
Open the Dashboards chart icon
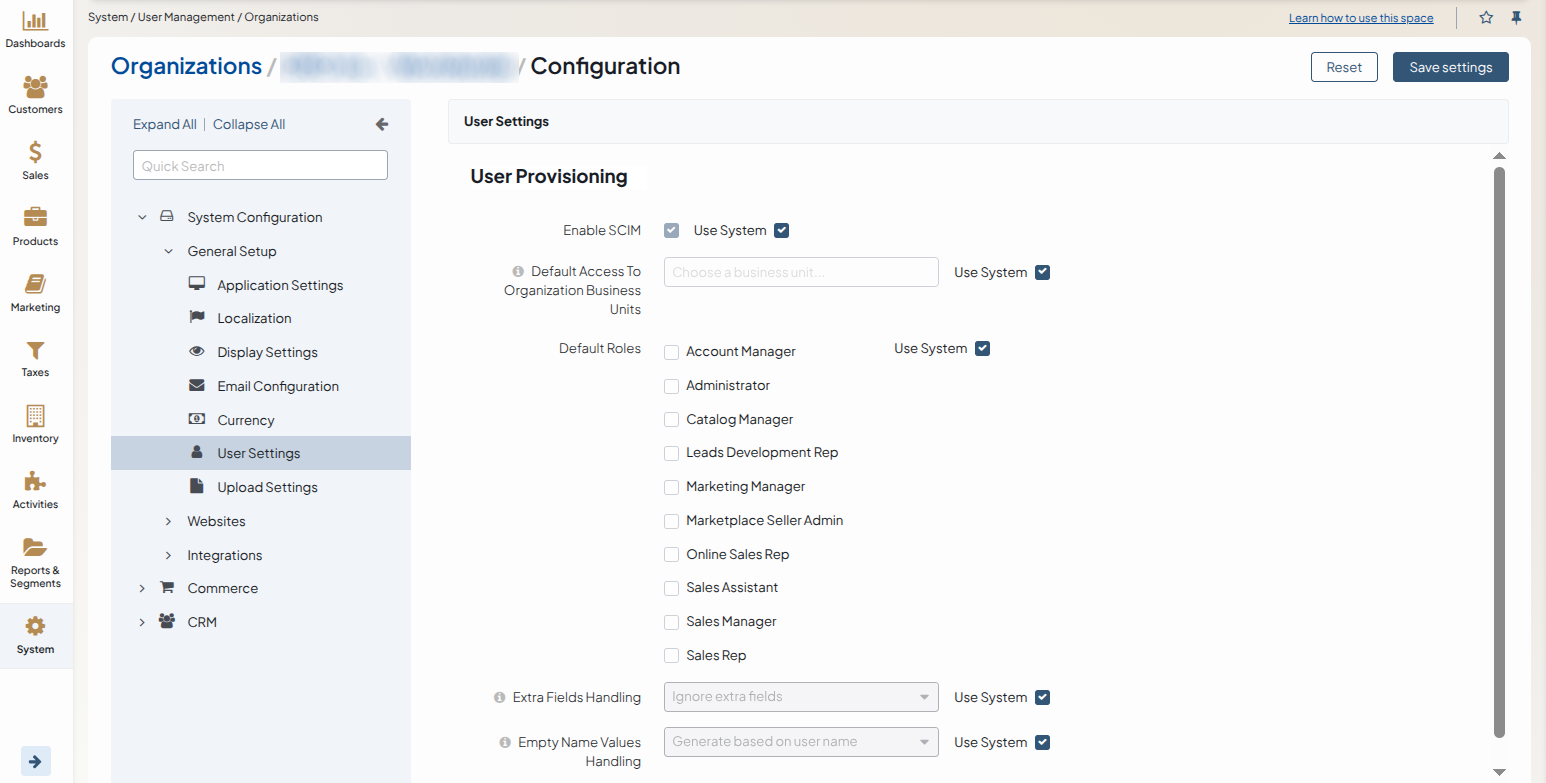coord(35,21)
